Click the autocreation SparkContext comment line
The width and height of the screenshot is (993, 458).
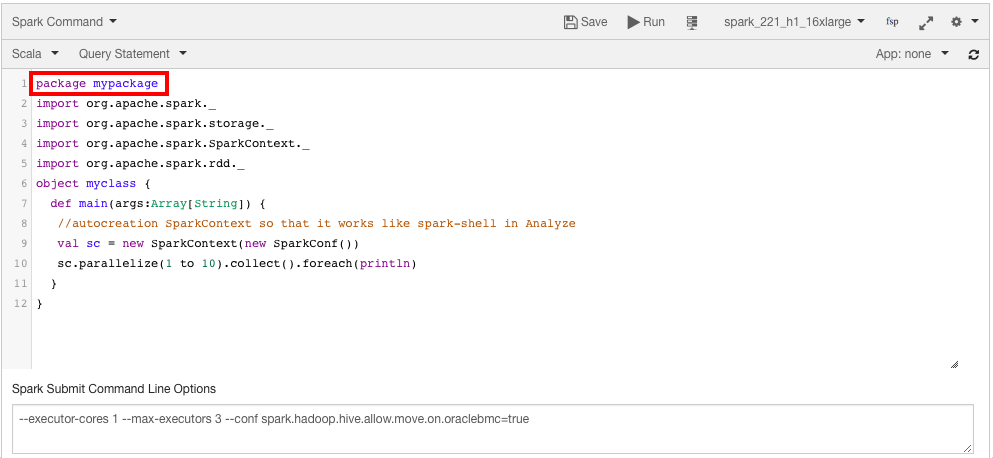pos(316,224)
